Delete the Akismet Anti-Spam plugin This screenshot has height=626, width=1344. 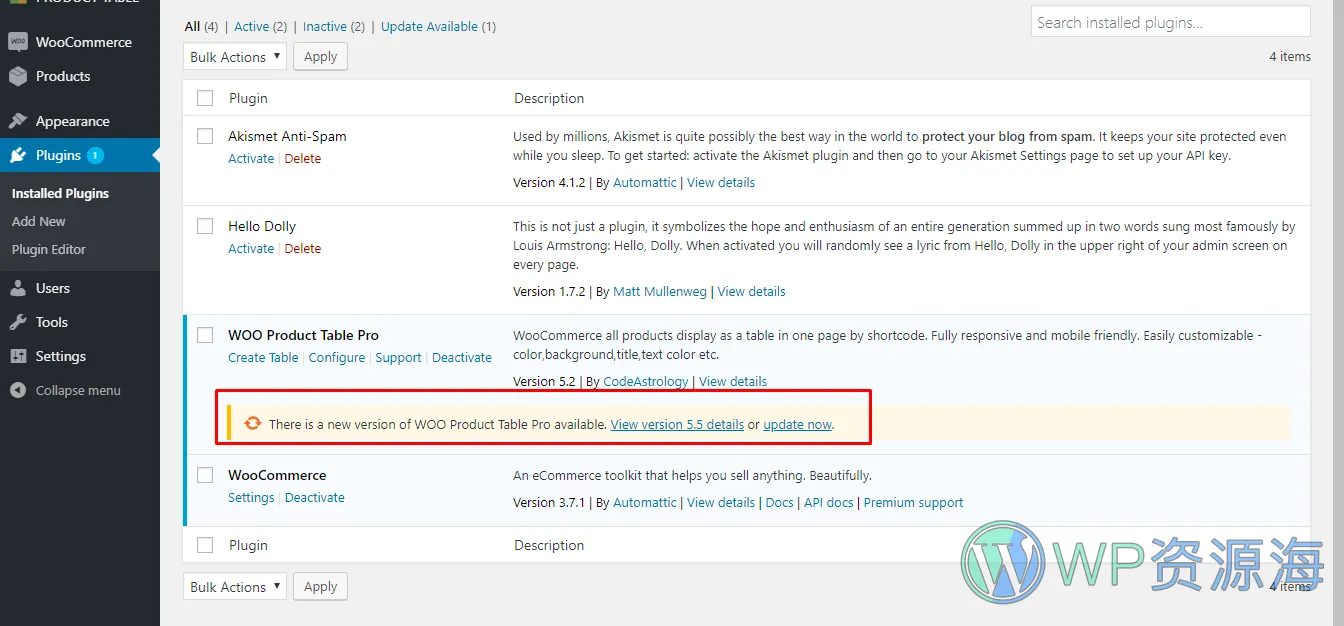(x=303, y=158)
